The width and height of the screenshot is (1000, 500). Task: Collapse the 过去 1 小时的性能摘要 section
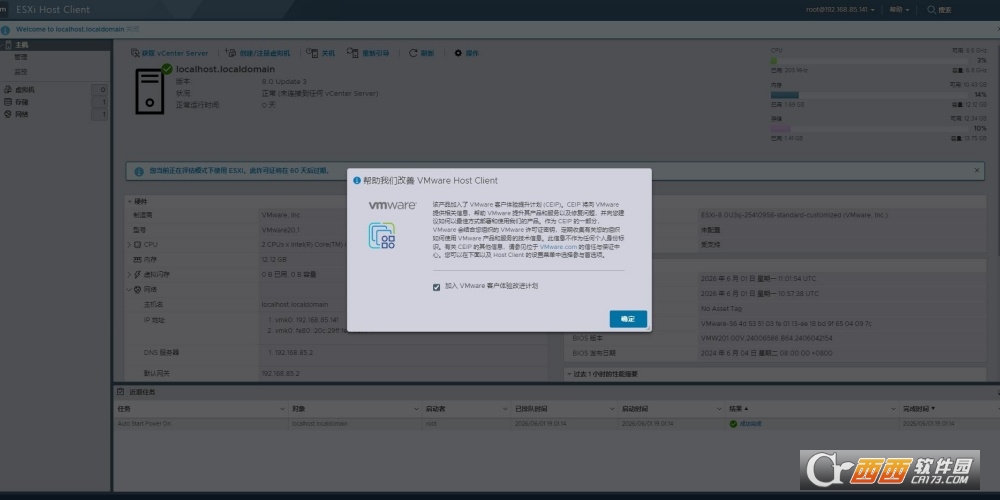tap(569, 374)
